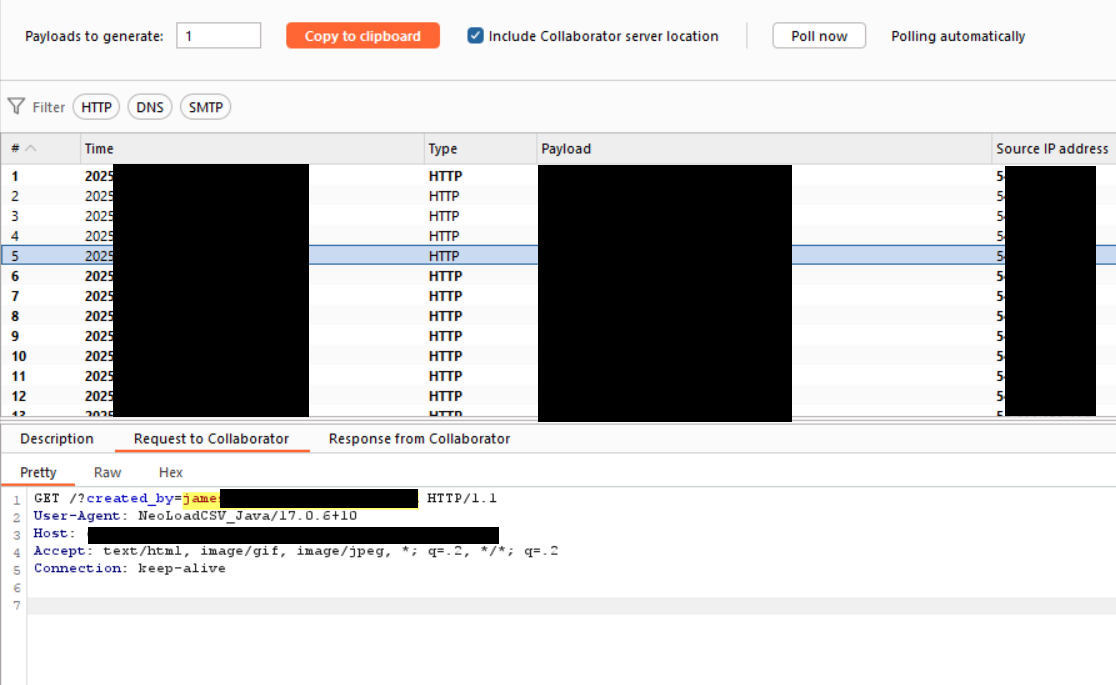Screen dimensions: 1116x685
Task: Toggle the HTTP filter chip
Action: (x=96, y=107)
